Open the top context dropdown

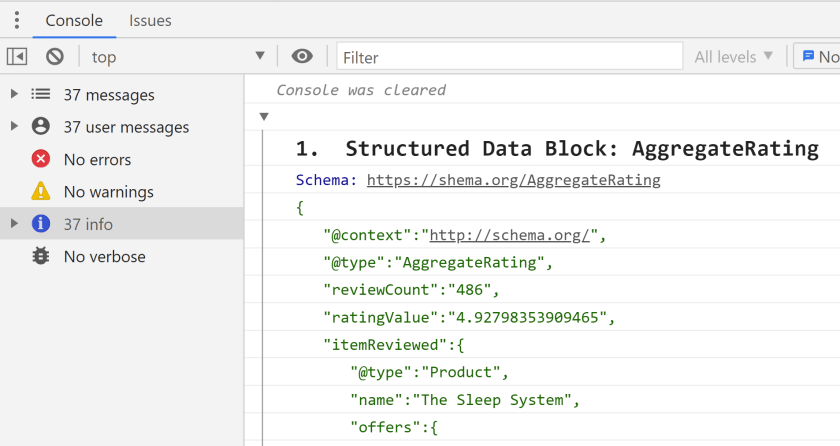tap(178, 57)
